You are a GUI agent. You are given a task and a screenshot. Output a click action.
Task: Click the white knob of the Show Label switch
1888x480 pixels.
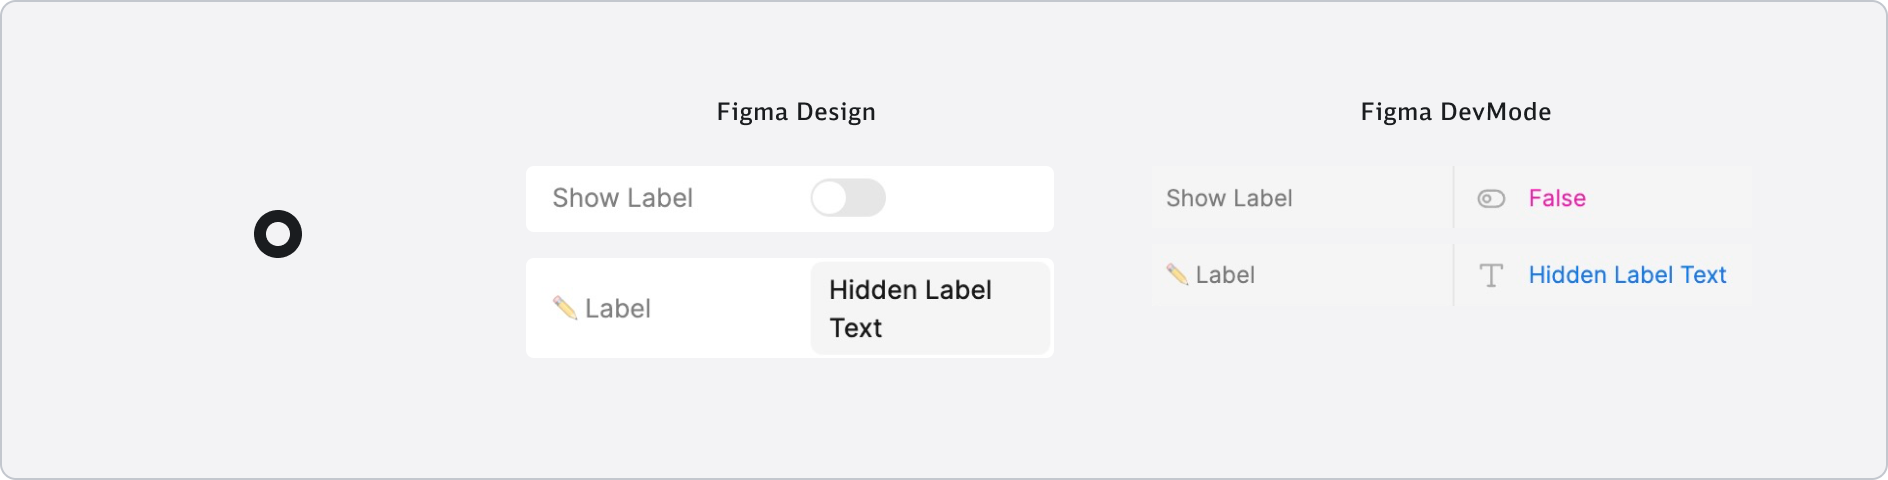(829, 198)
